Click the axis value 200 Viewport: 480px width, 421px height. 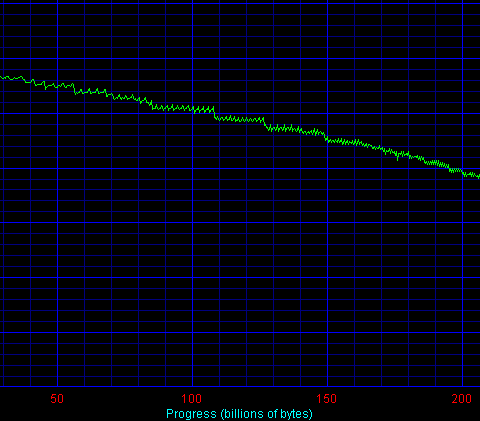(x=462, y=399)
